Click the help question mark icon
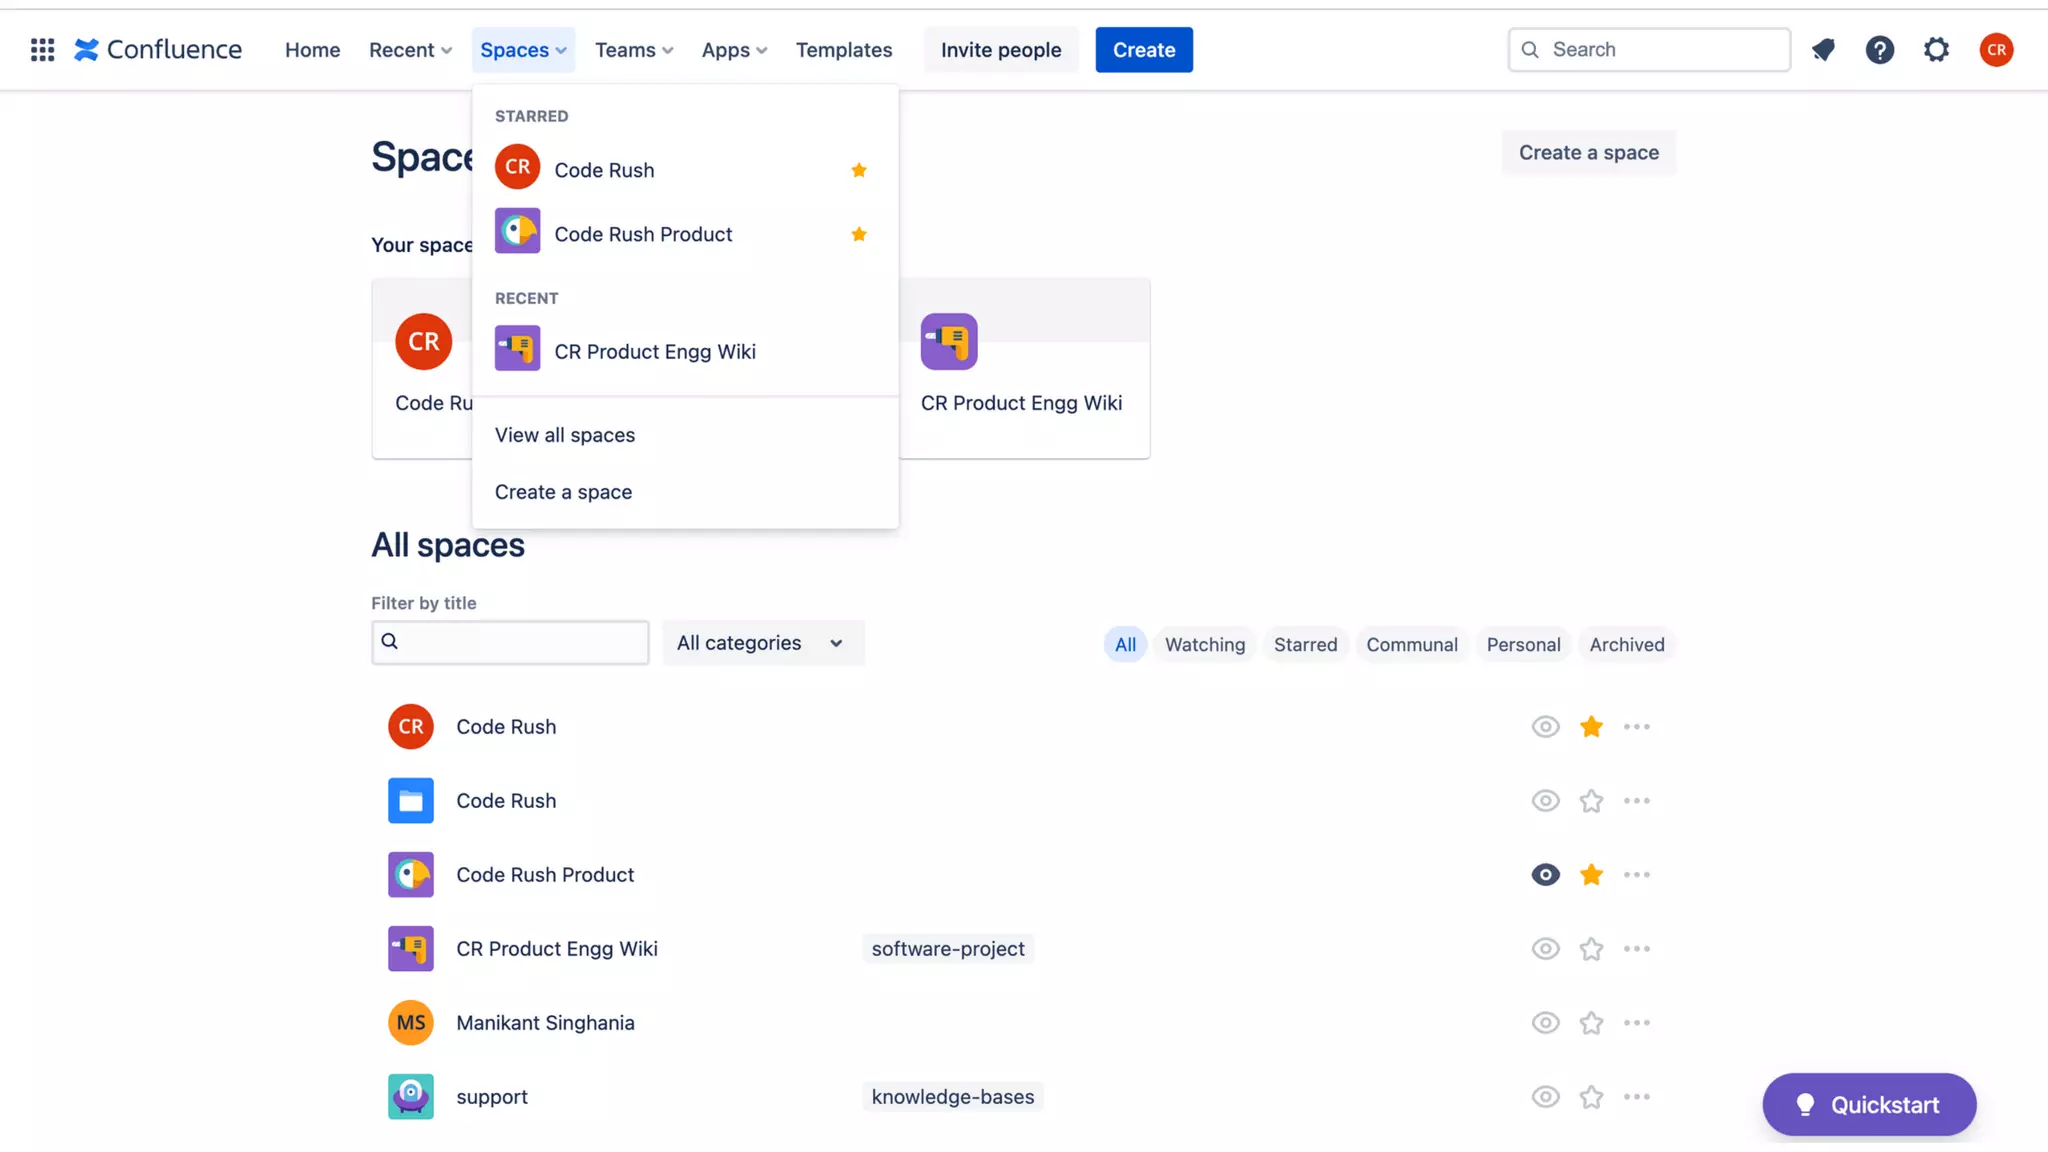 [x=1879, y=50]
